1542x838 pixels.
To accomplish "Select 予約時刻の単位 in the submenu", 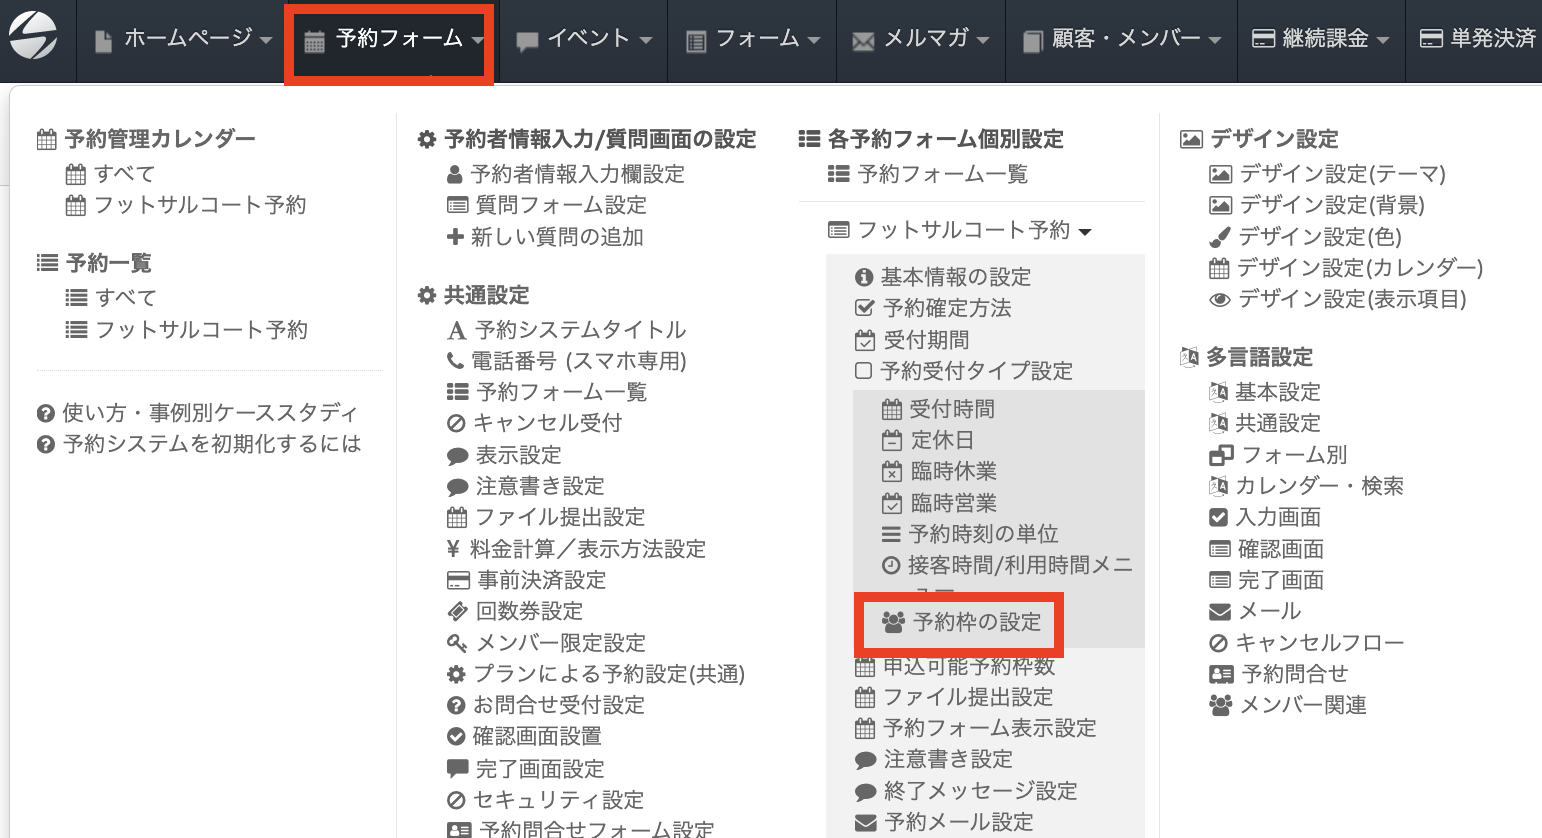I will pos(982,534).
